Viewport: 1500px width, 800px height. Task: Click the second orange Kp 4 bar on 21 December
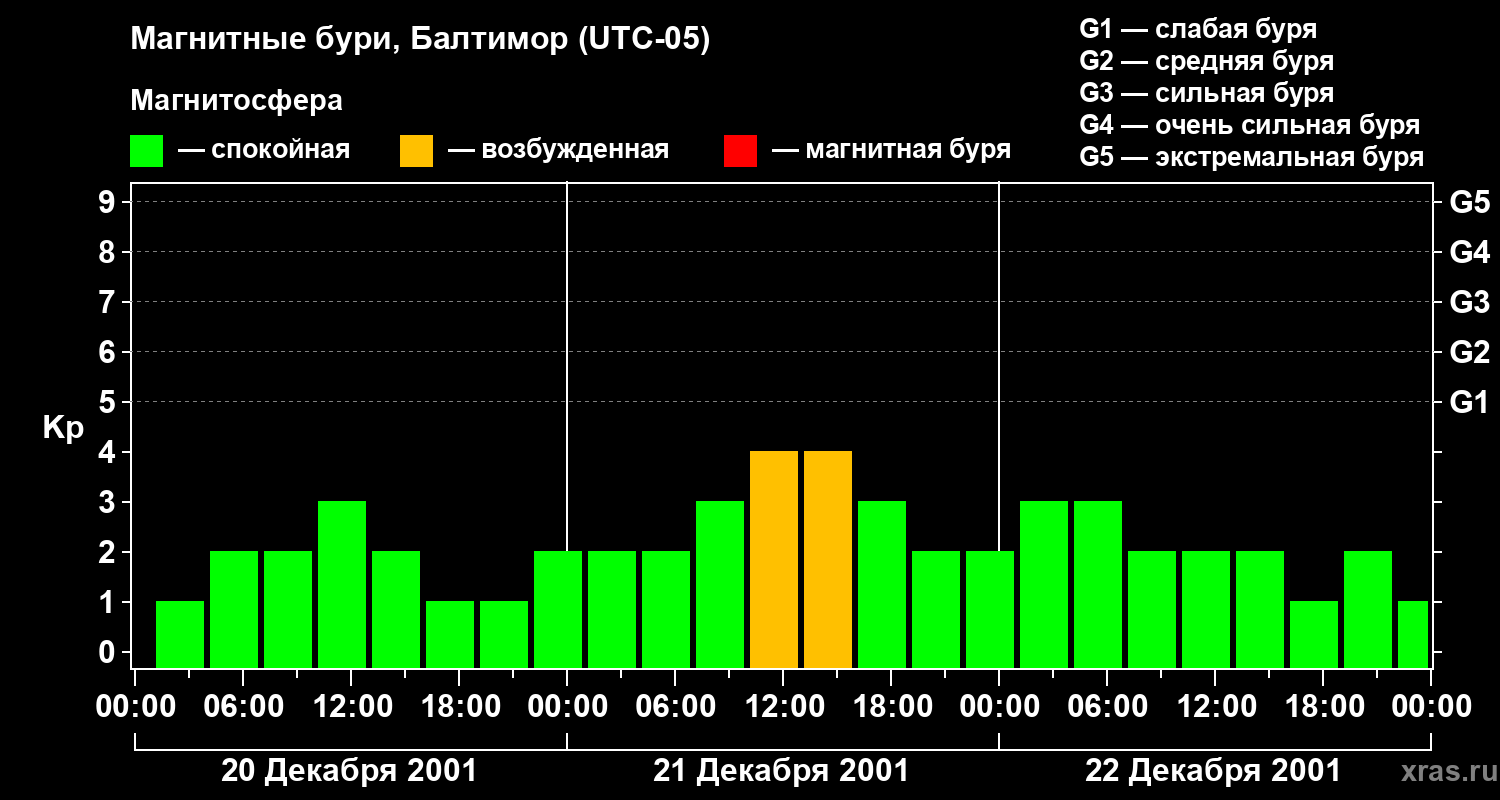[828, 559]
